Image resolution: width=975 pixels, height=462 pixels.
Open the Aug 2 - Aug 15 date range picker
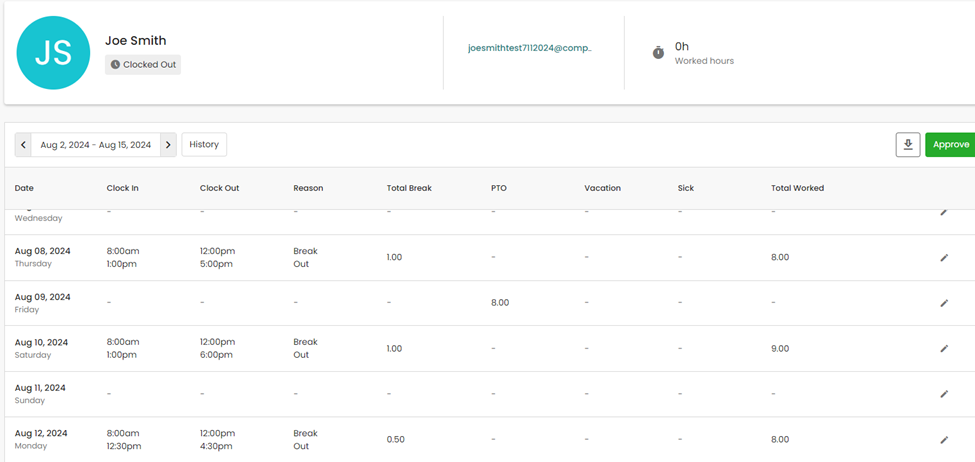point(96,145)
